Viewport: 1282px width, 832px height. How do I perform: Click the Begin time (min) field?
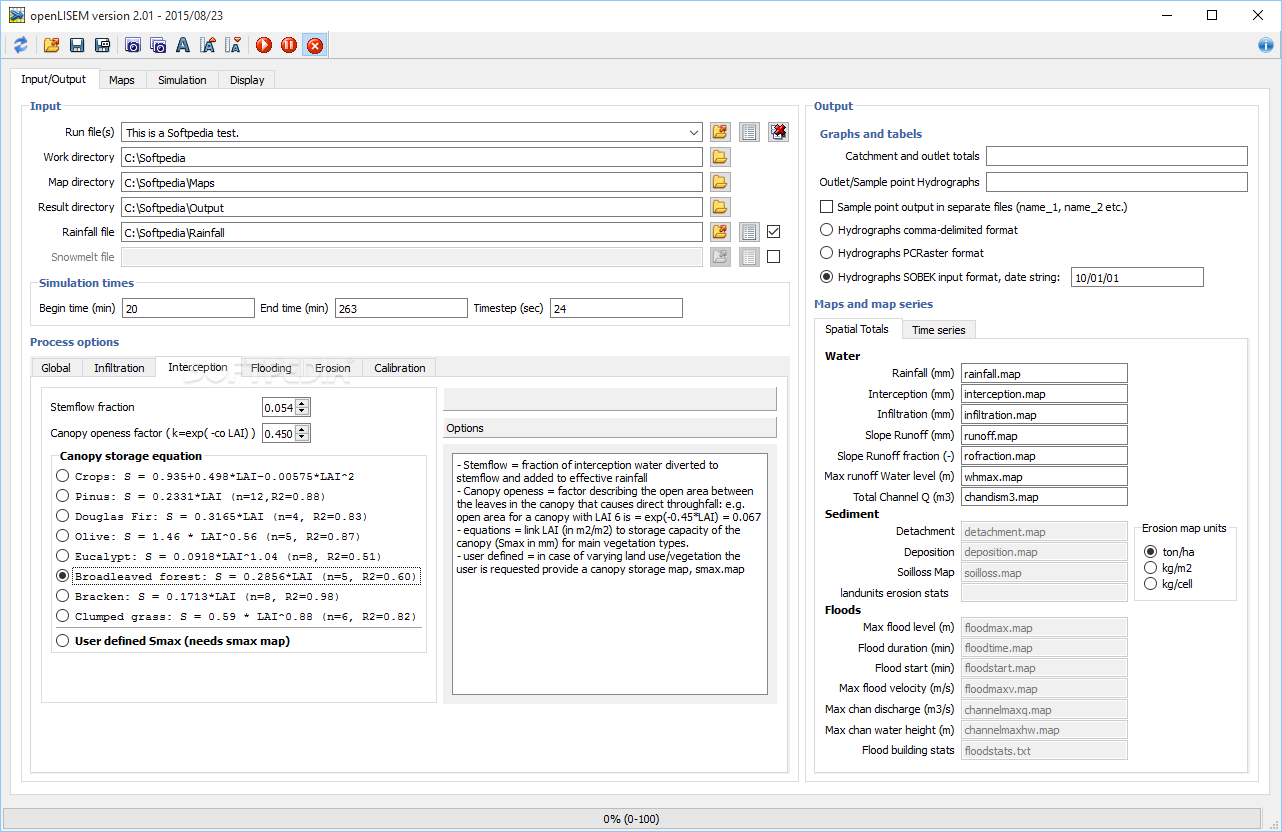click(188, 308)
